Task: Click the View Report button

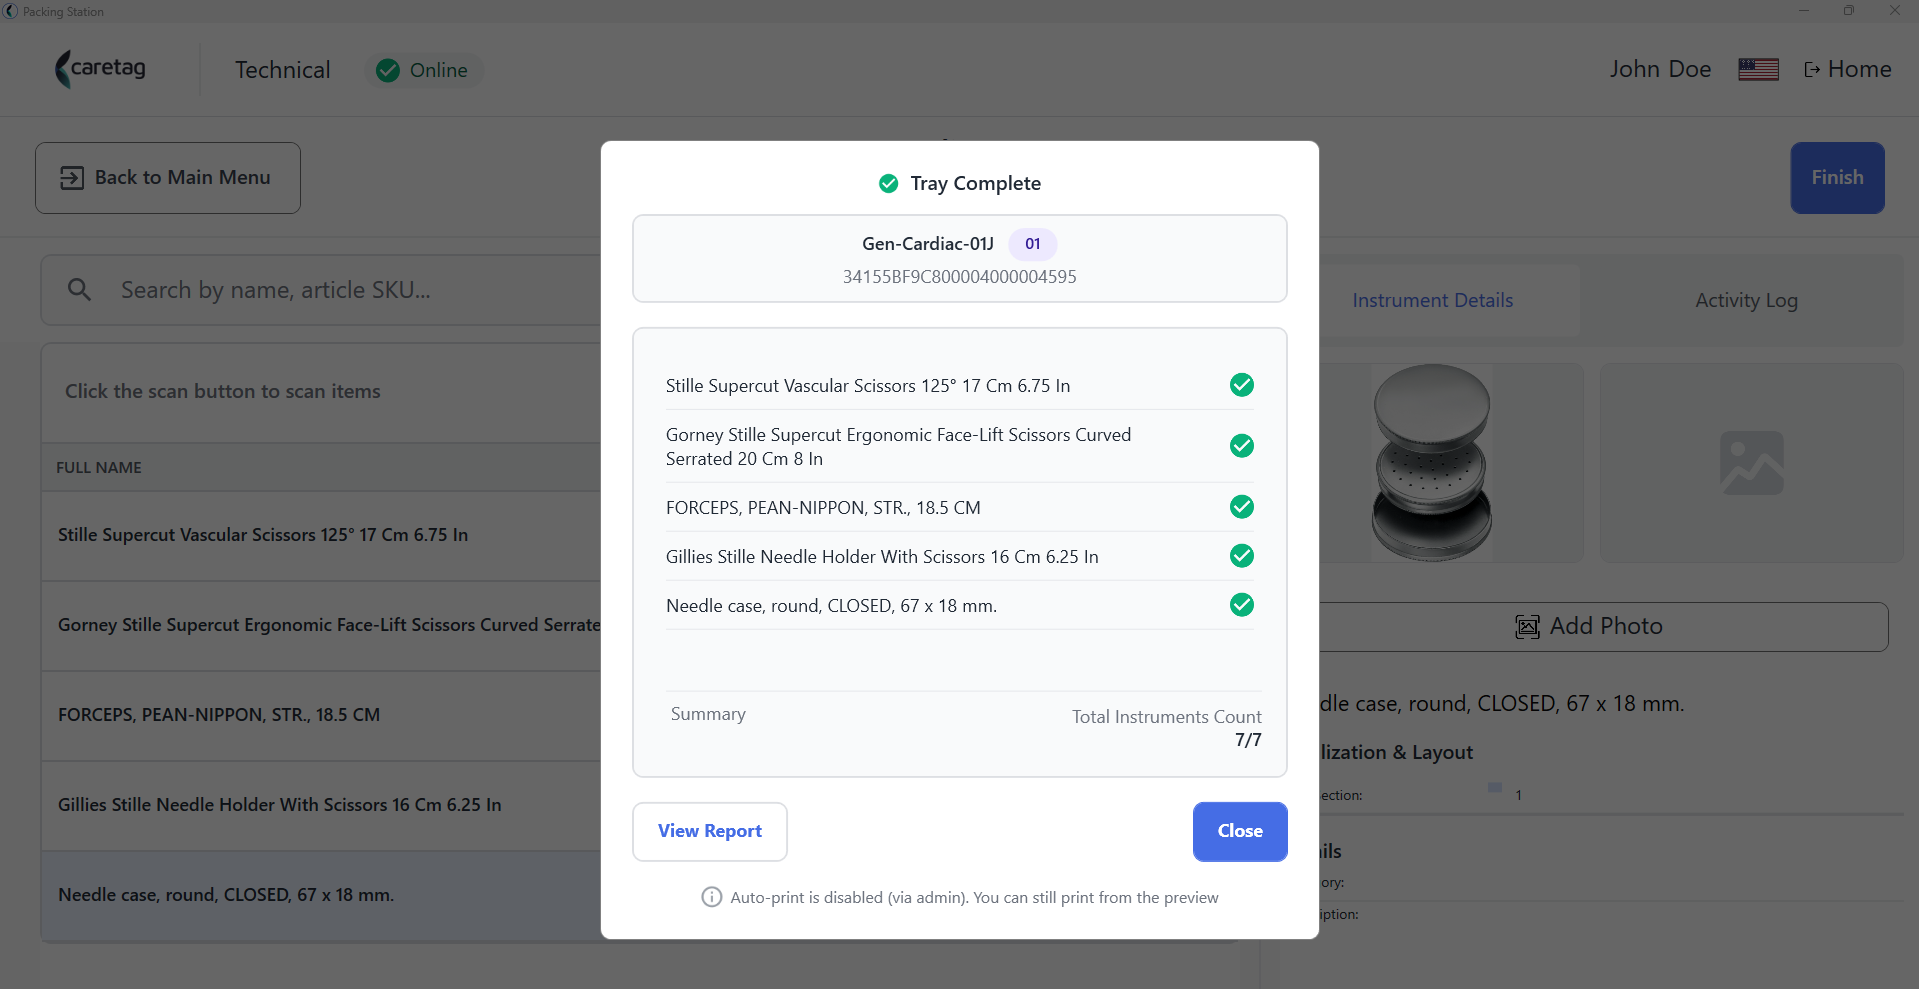Action: point(710,831)
